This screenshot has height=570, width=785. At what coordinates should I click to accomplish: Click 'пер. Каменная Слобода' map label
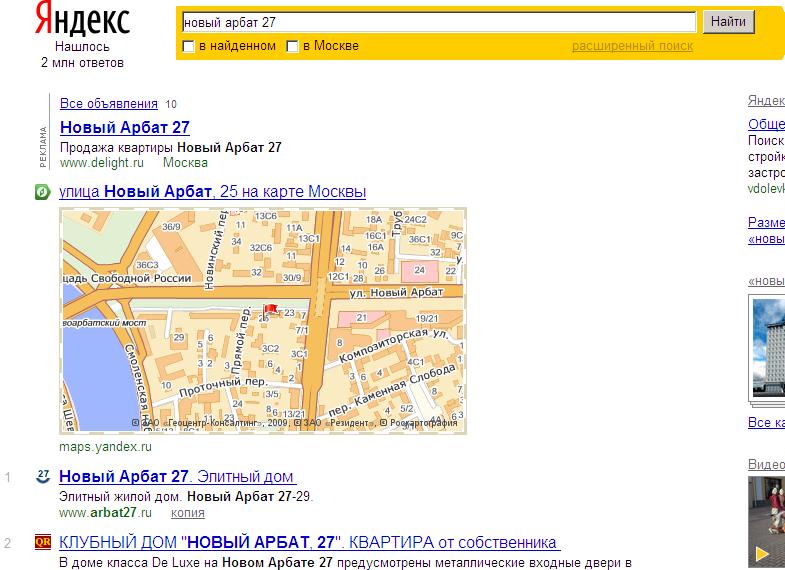(392, 391)
